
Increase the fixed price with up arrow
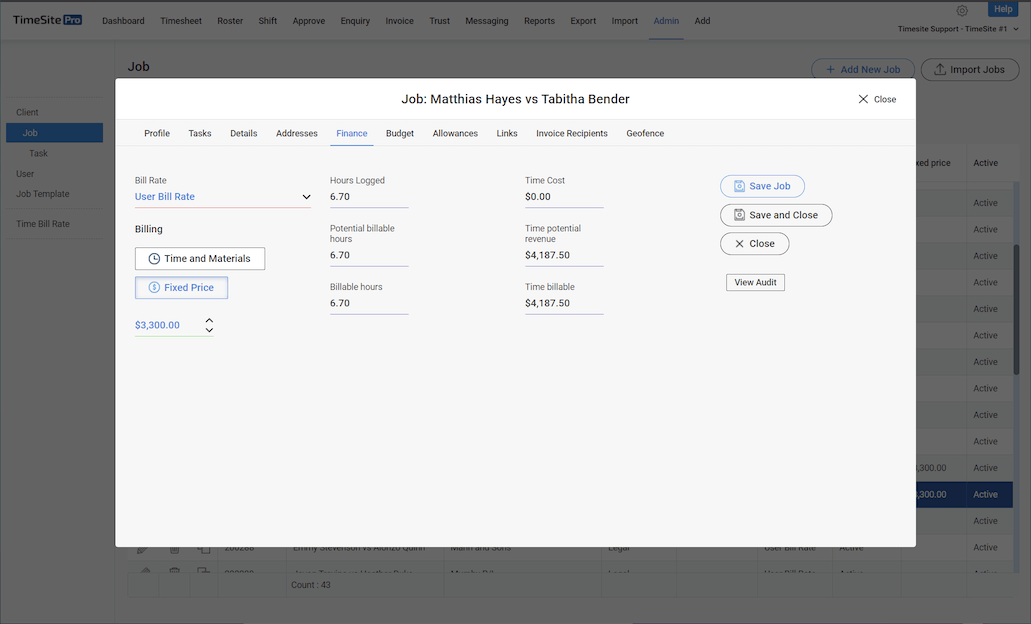(x=209, y=320)
